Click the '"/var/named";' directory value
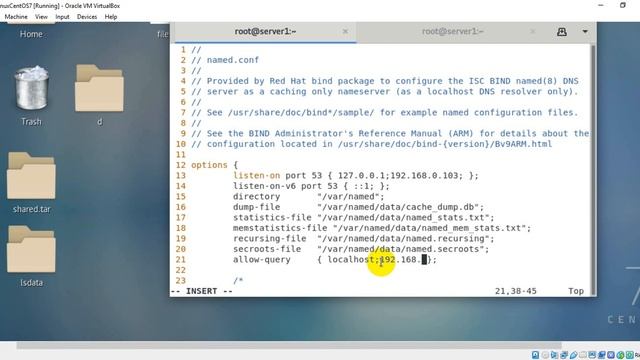The height and width of the screenshot is (360, 640). pos(351,197)
